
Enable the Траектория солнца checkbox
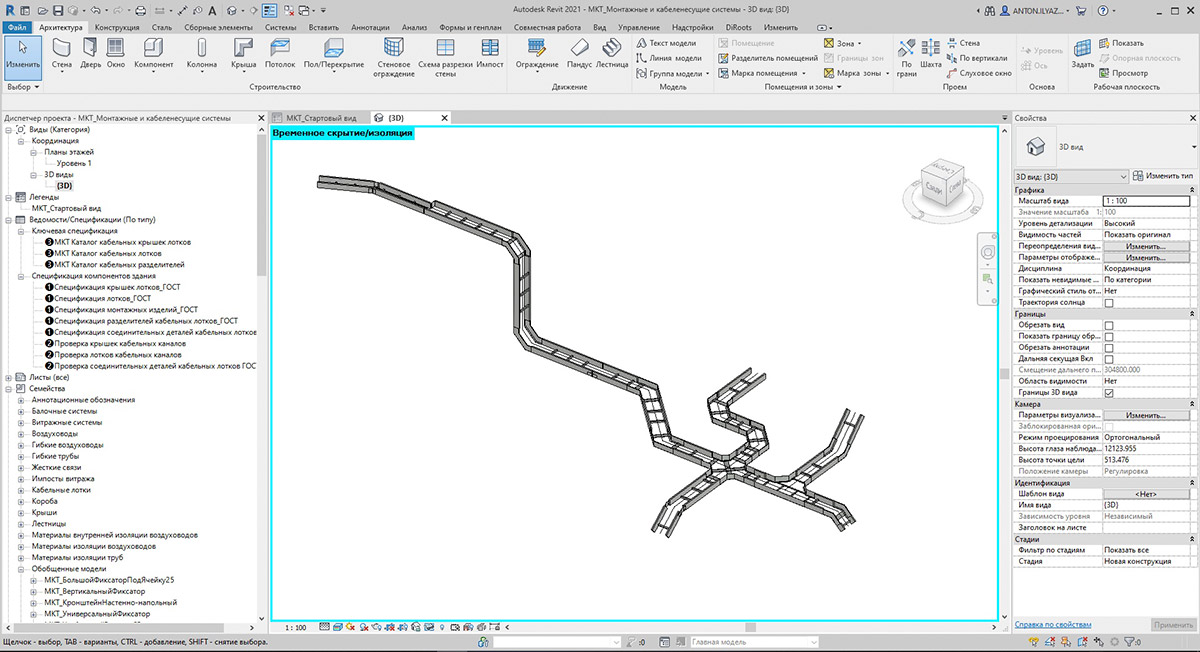pos(1108,302)
